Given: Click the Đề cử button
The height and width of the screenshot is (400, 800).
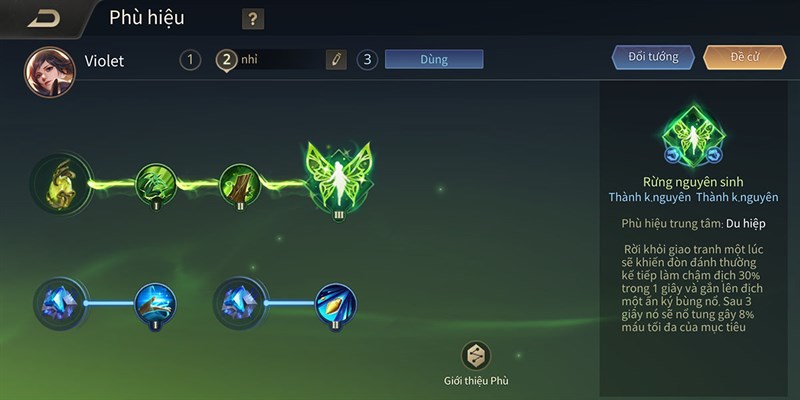Looking at the screenshot, I should [x=744, y=57].
